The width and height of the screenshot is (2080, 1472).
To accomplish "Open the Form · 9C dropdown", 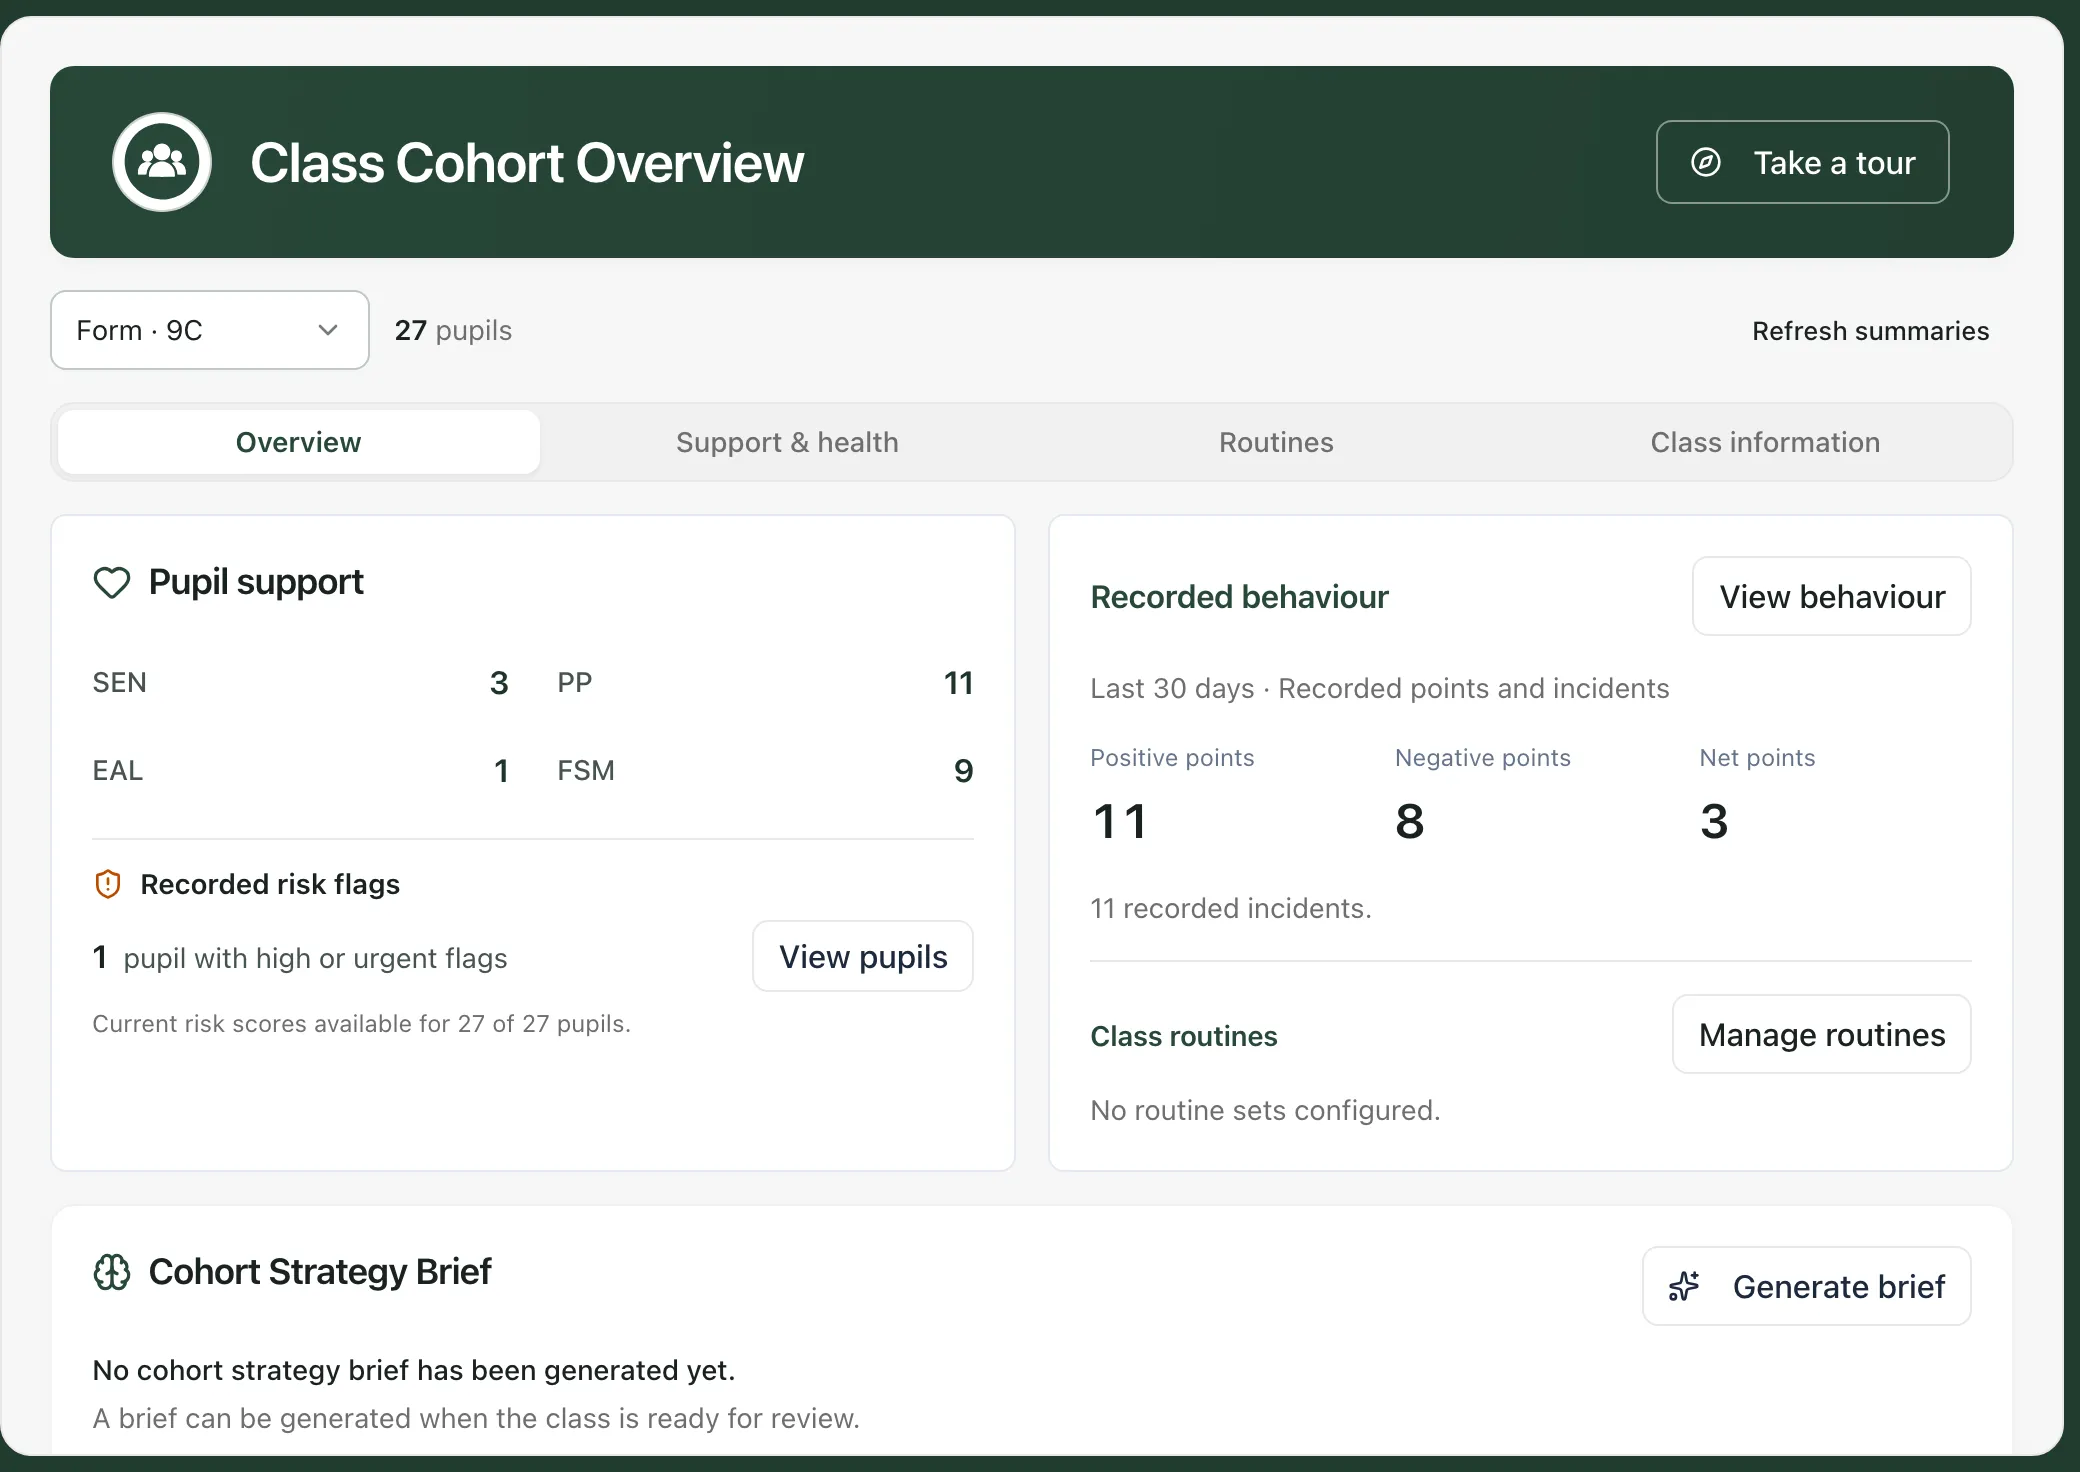I will [210, 330].
